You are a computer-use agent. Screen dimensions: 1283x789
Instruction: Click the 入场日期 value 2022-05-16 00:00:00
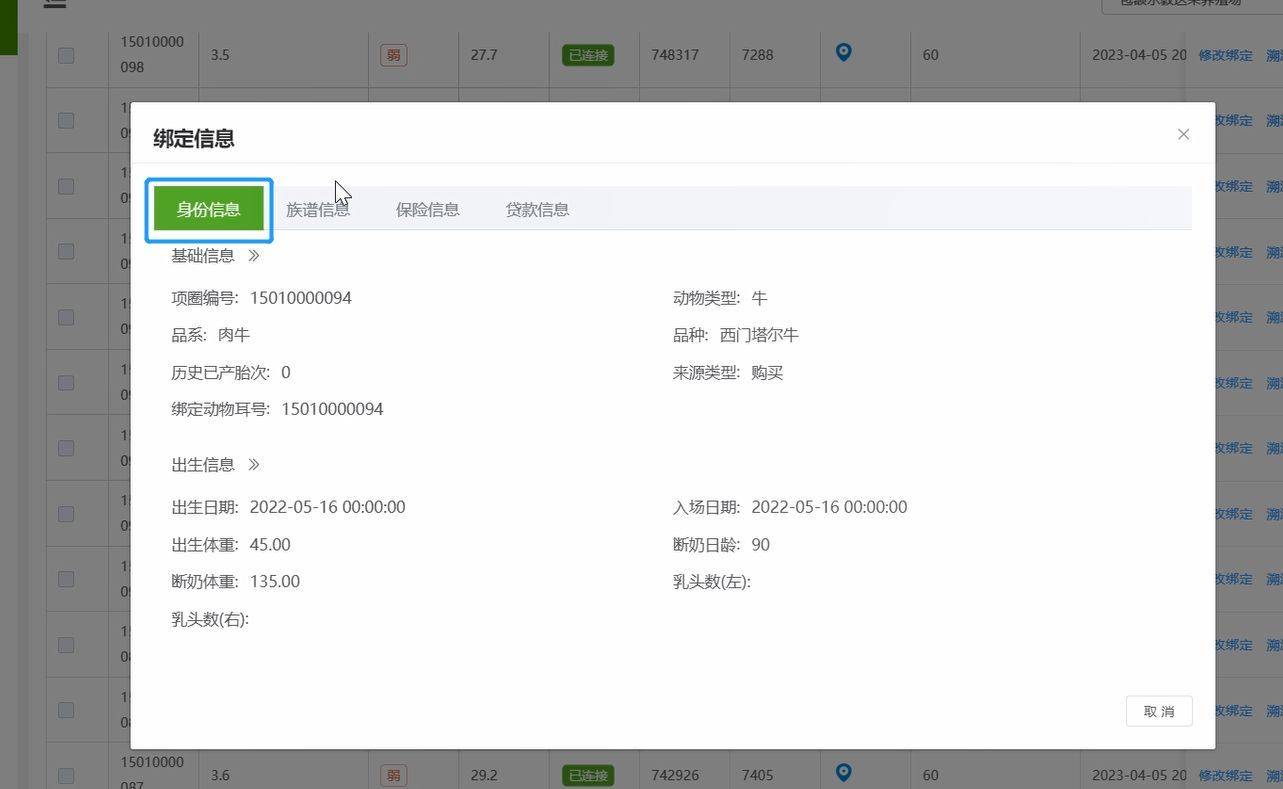tap(829, 507)
